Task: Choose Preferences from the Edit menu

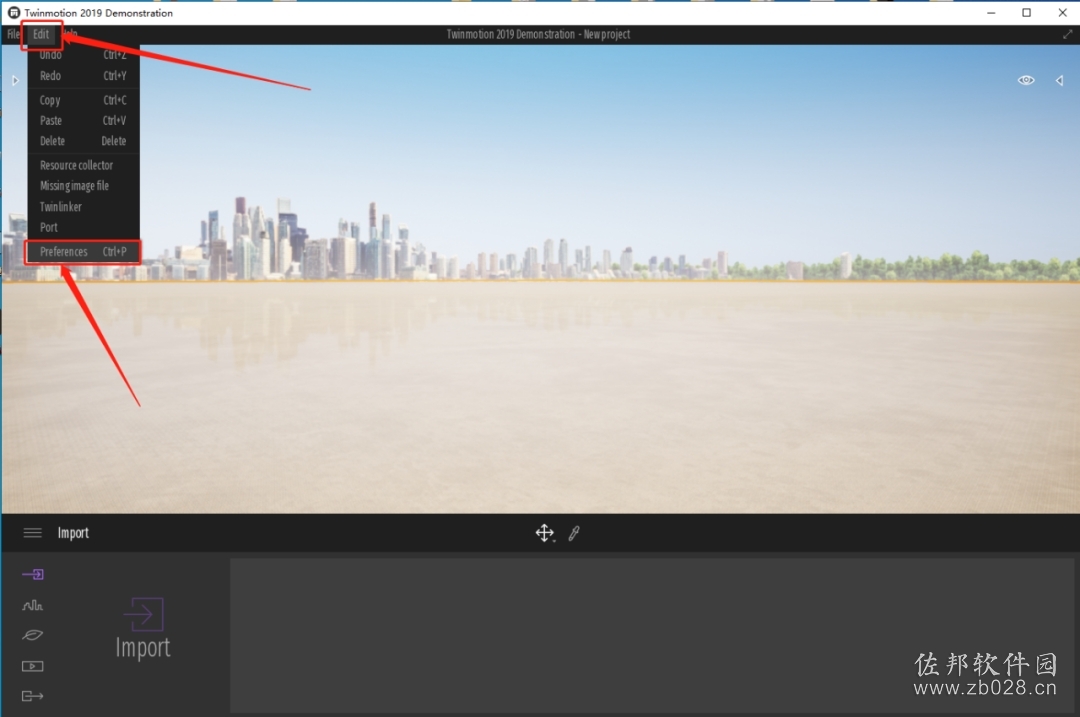Action: coord(83,251)
